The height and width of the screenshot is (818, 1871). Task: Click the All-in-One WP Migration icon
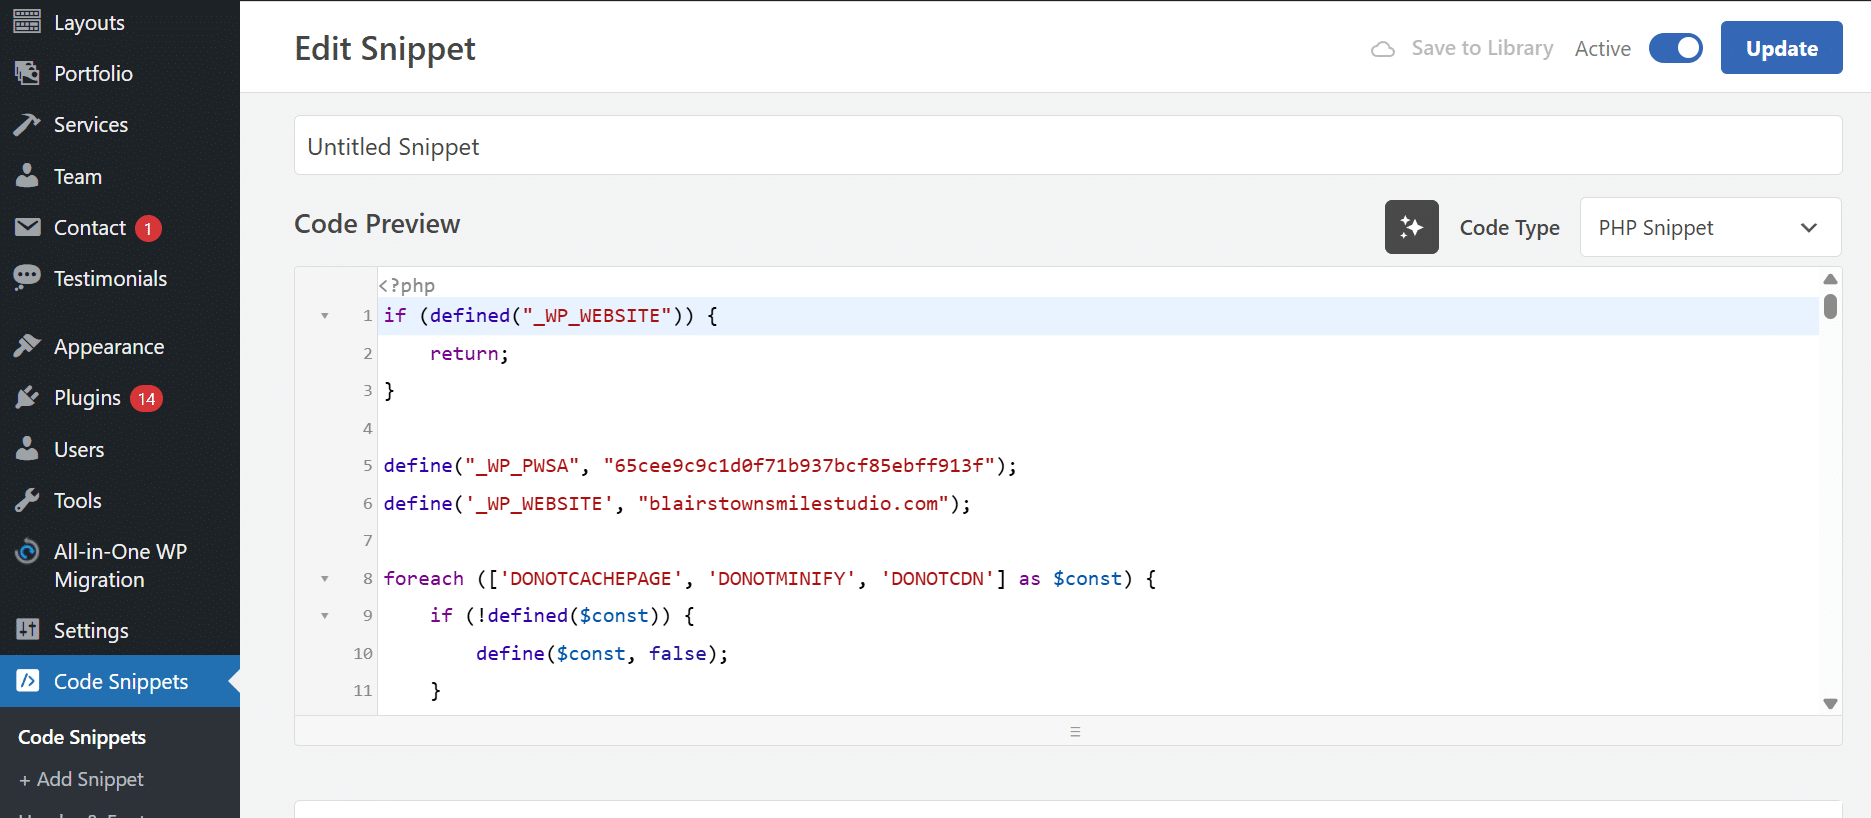[27, 552]
